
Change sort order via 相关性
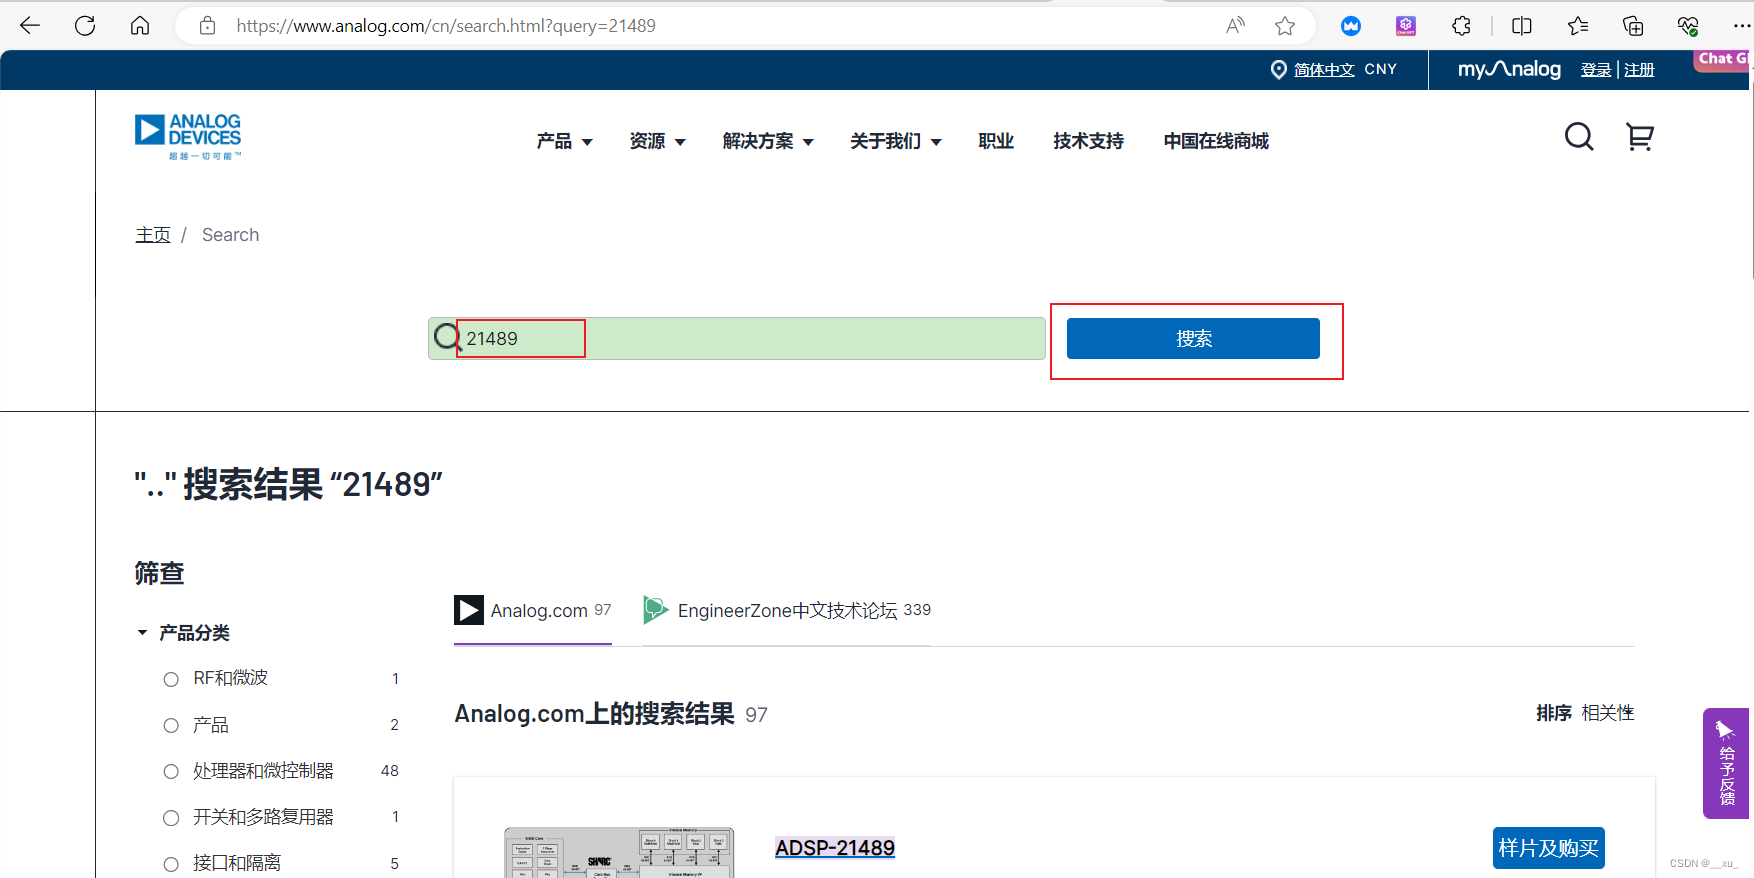[x=1608, y=713]
